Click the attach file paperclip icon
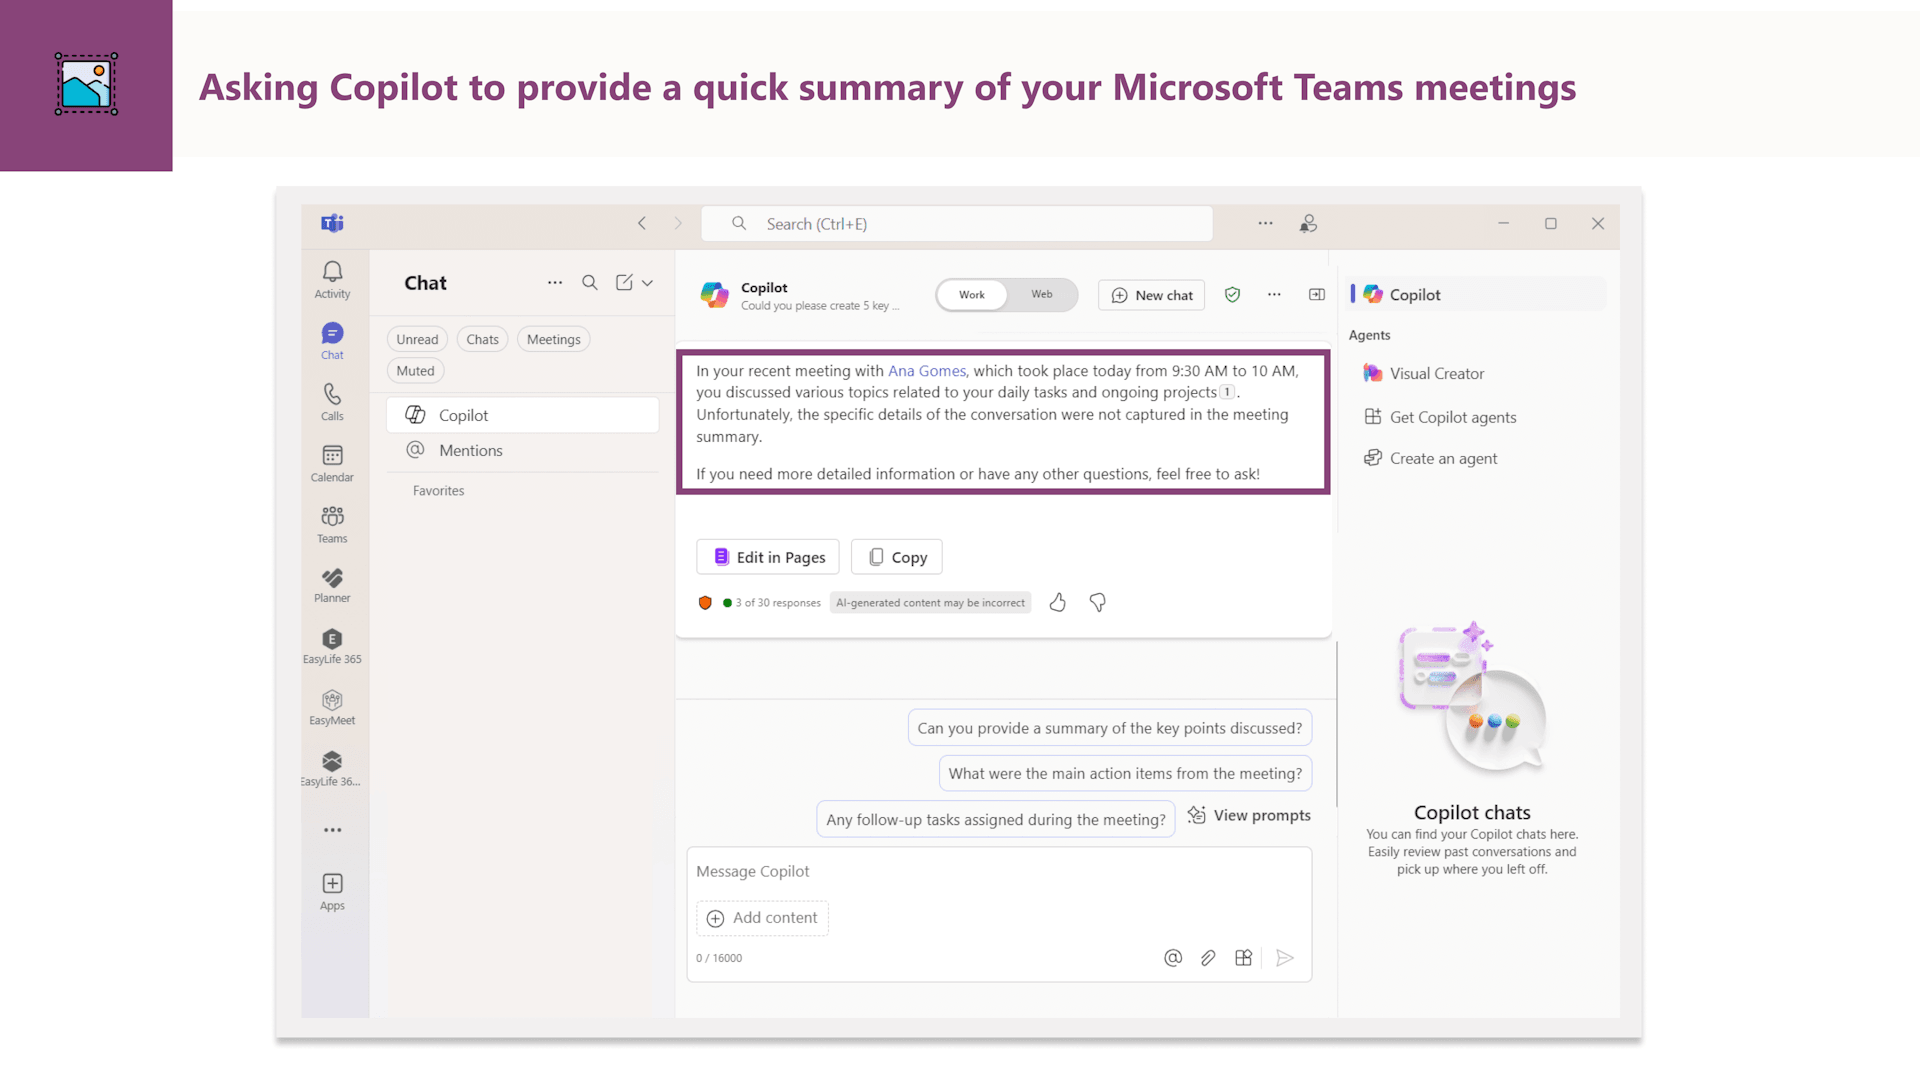The height and width of the screenshot is (1080, 1920). point(1208,958)
